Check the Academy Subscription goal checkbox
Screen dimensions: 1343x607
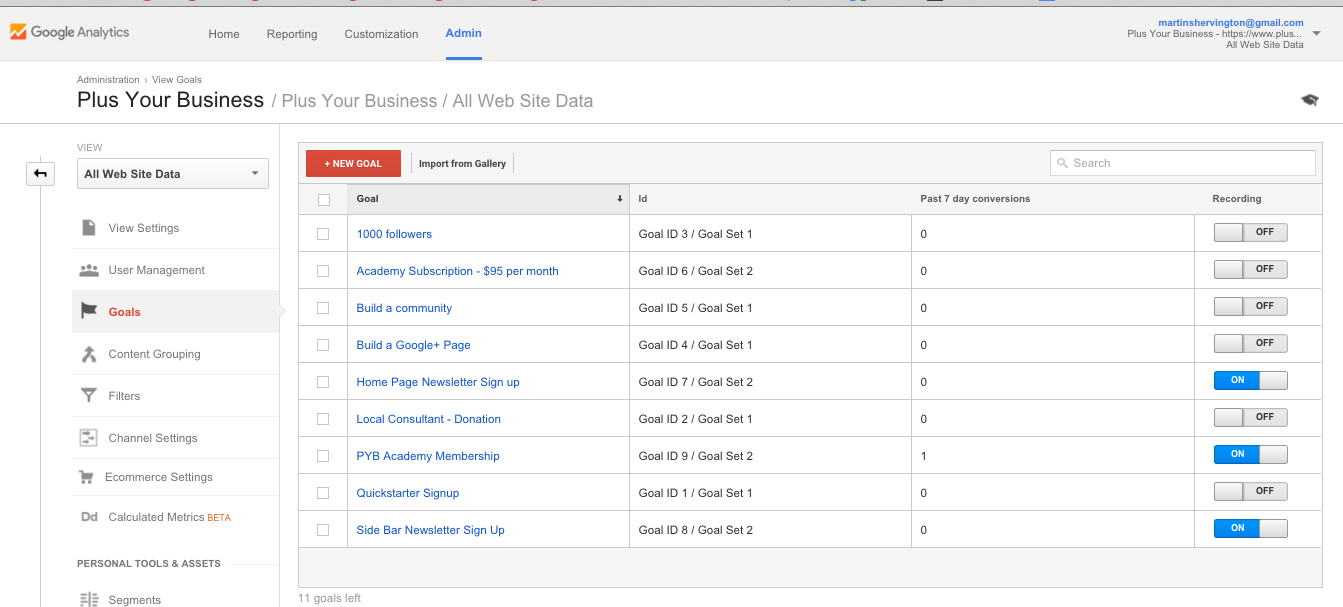pos(323,271)
